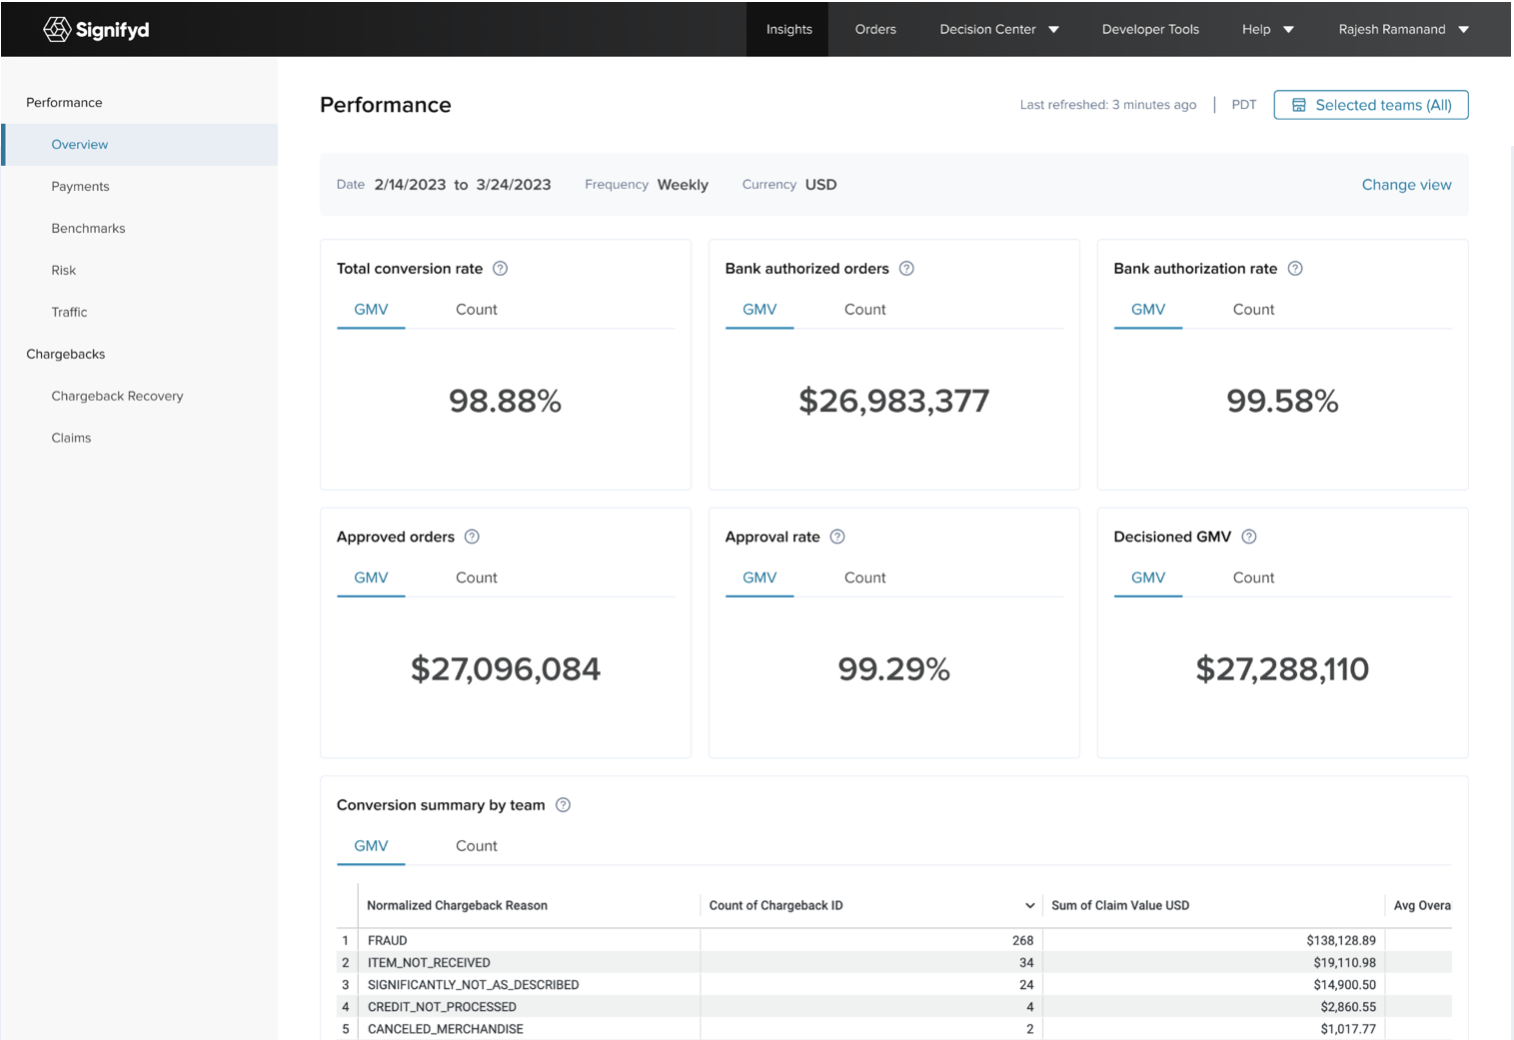Open Approved orders help icon
The image size is (1514, 1040).
tap(472, 536)
